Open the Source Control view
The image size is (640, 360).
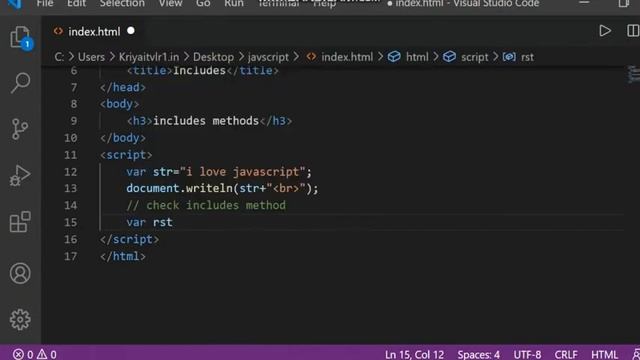[20, 129]
